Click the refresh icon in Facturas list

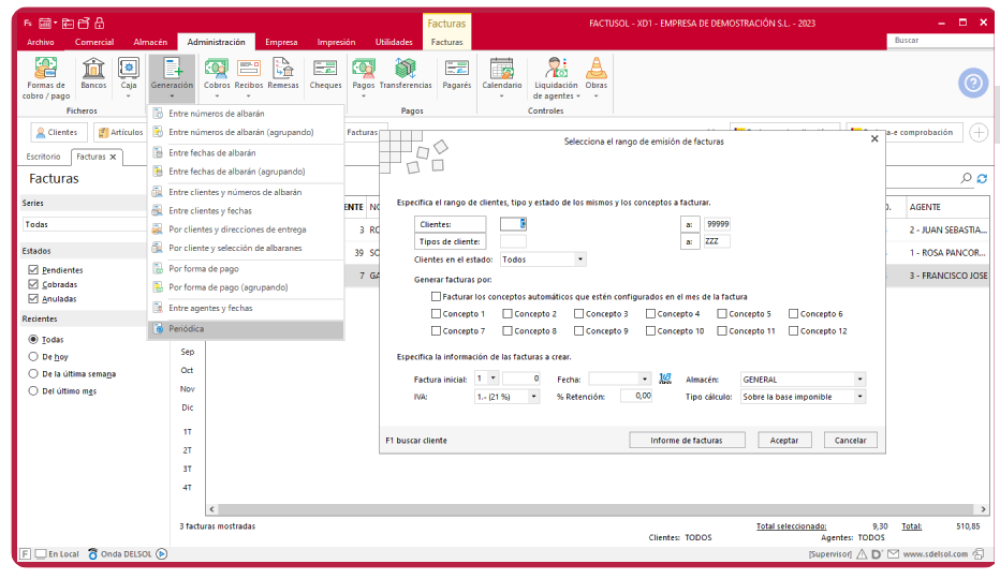point(982,179)
